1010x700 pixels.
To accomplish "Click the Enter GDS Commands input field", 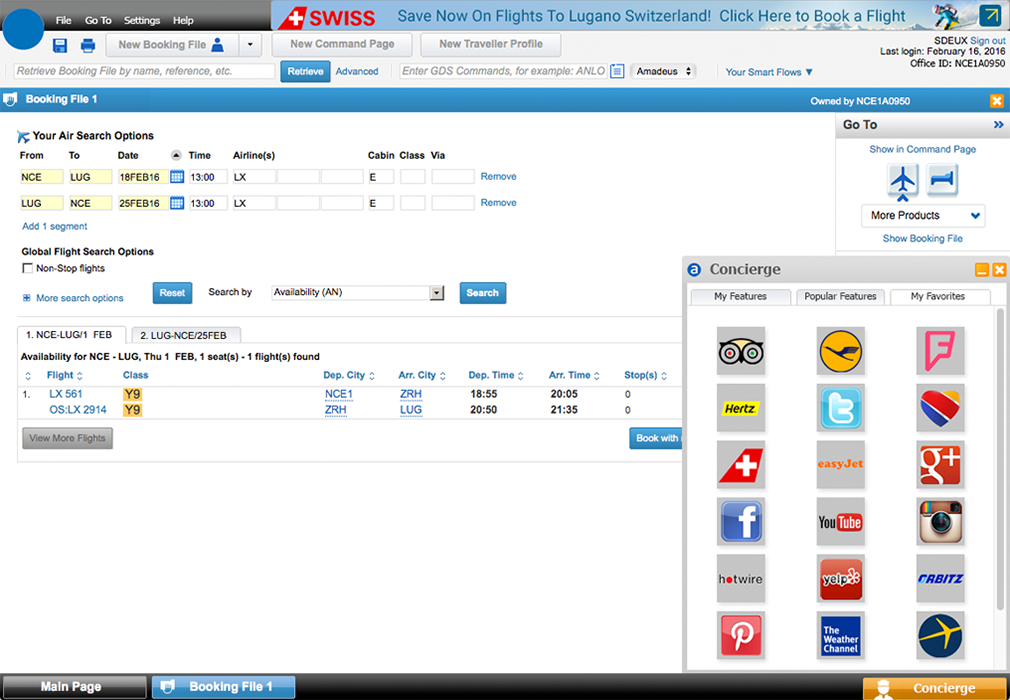I will (x=503, y=71).
